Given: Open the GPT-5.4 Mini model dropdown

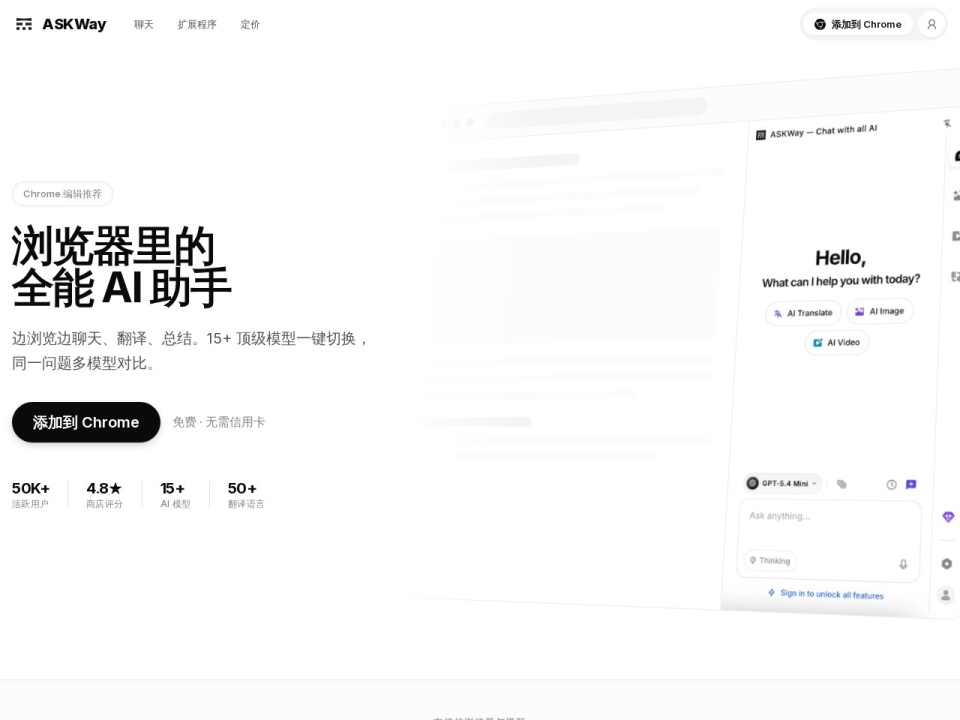Looking at the screenshot, I should click(x=782, y=483).
